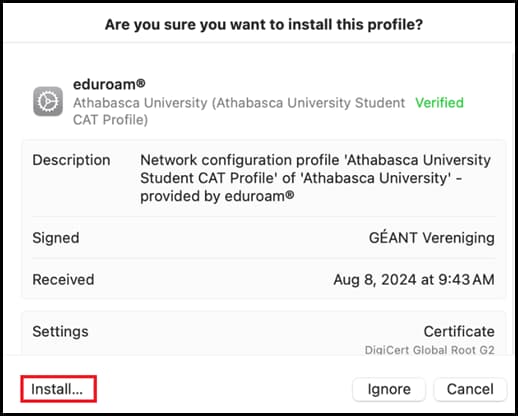518x416 pixels.
Task: Click the Description row label
Action: 71,160
